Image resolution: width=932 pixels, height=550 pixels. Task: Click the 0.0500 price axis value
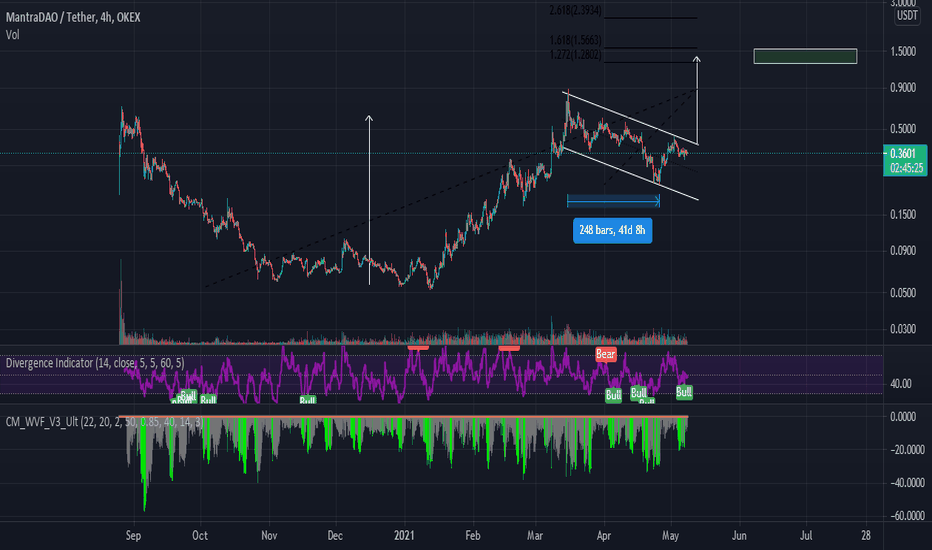pos(903,293)
